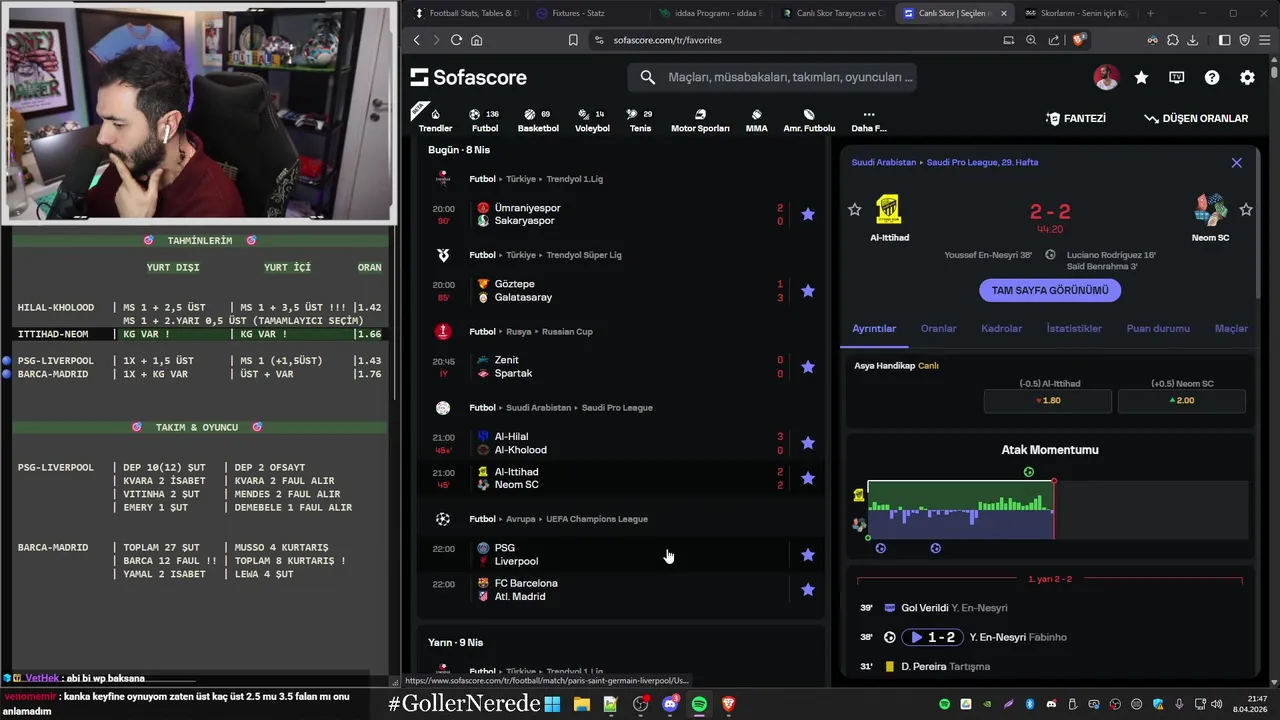Open the TV schedule icon

pos(1177,77)
